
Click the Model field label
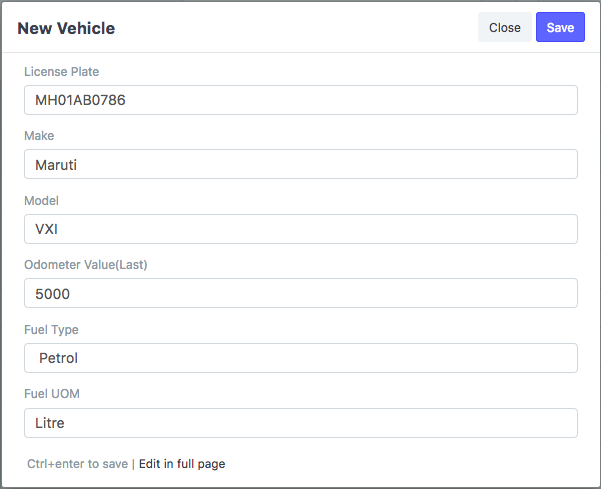pyautogui.click(x=42, y=201)
